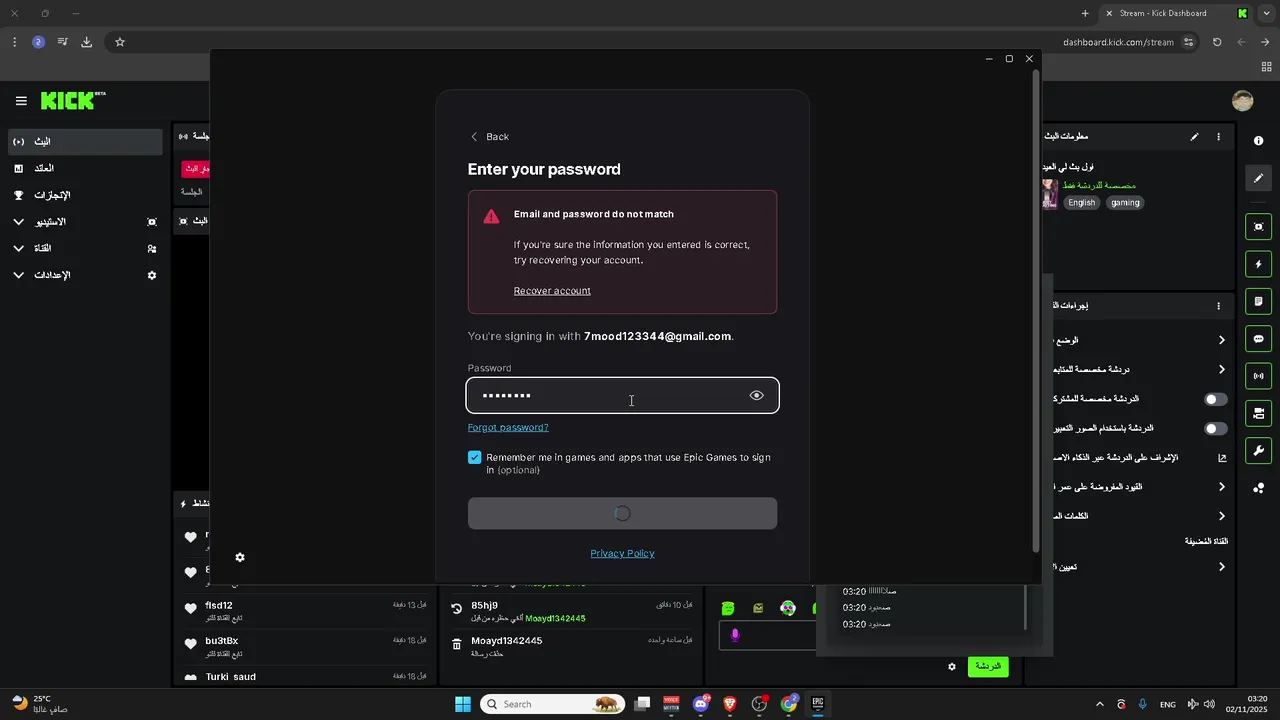1280x720 pixels.
Task: Click the document note icon in right rail
Action: pos(1259,301)
